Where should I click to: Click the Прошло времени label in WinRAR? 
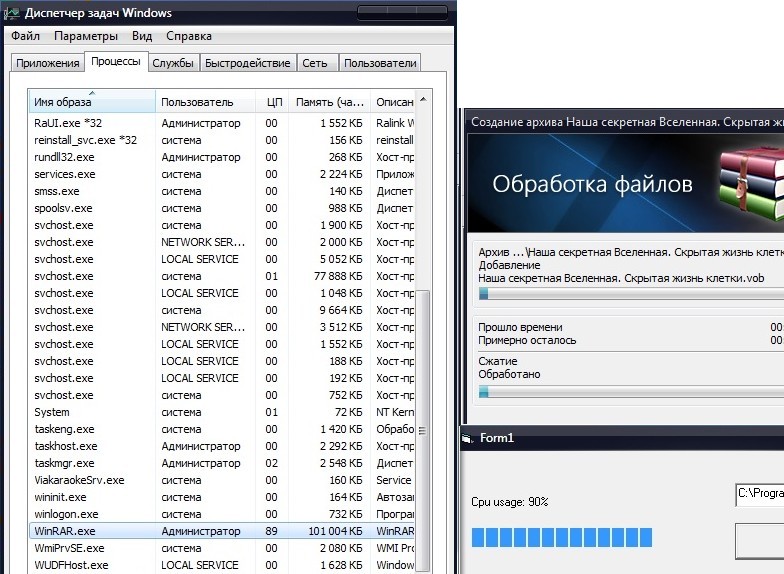point(520,328)
